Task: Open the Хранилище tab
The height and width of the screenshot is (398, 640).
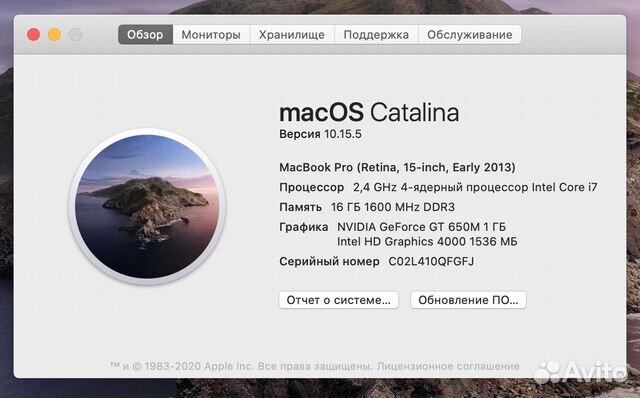Action: click(x=292, y=35)
